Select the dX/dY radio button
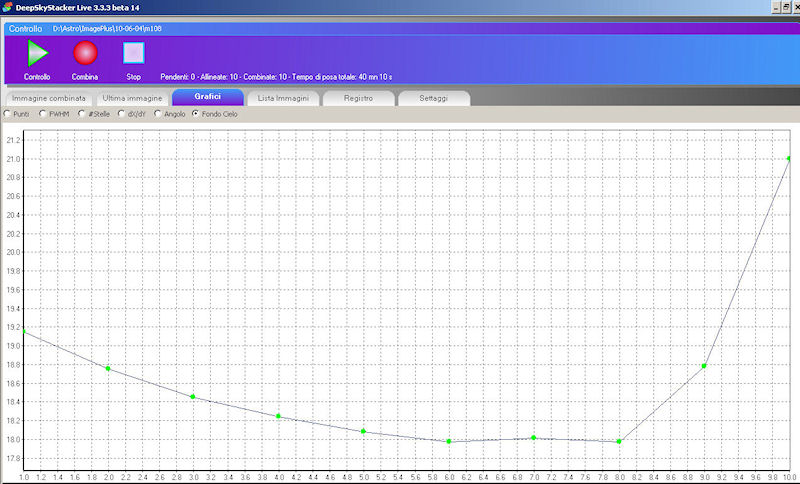800x484 pixels. (x=121, y=114)
